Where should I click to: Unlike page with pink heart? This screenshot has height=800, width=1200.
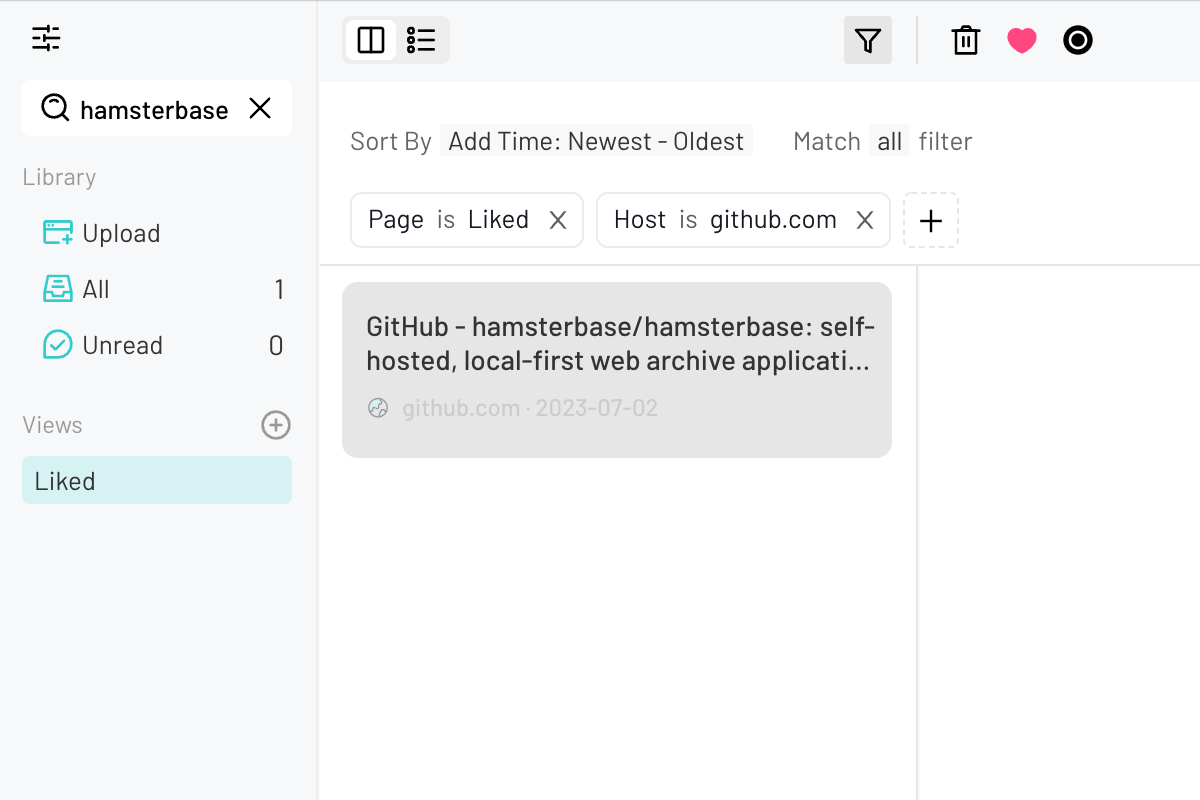tap(1021, 40)
